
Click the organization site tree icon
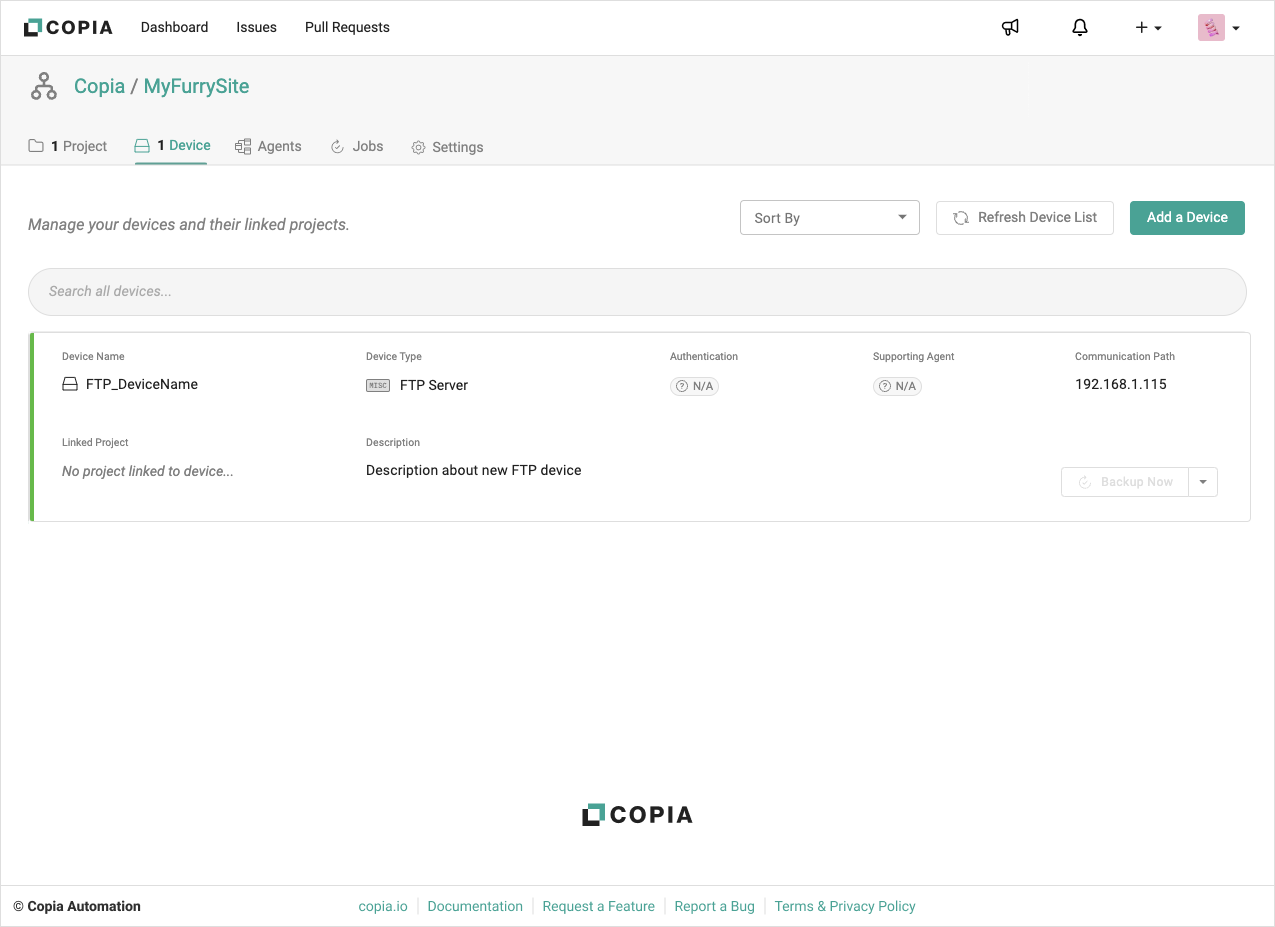44,87
